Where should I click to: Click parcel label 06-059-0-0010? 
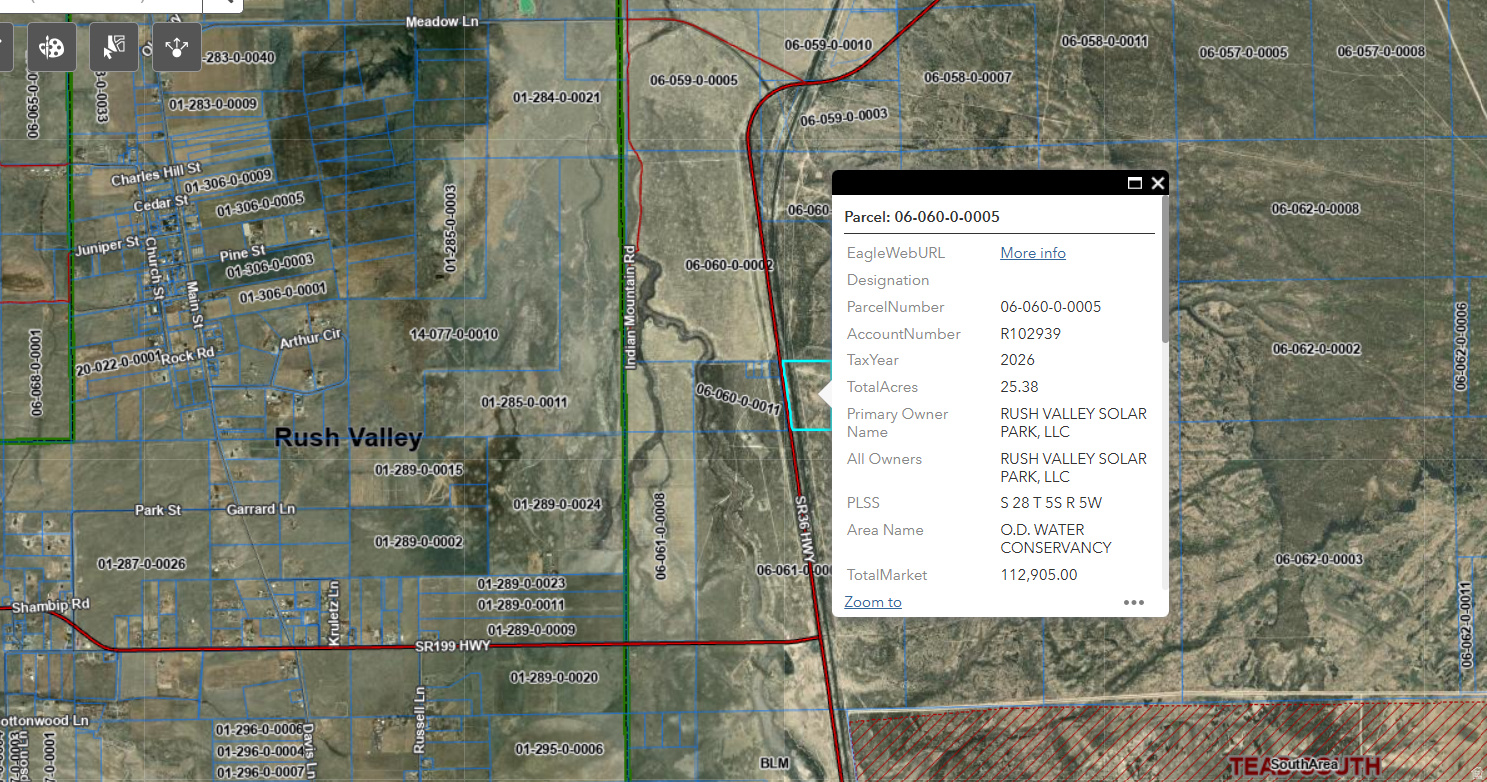tap(828, 45)
